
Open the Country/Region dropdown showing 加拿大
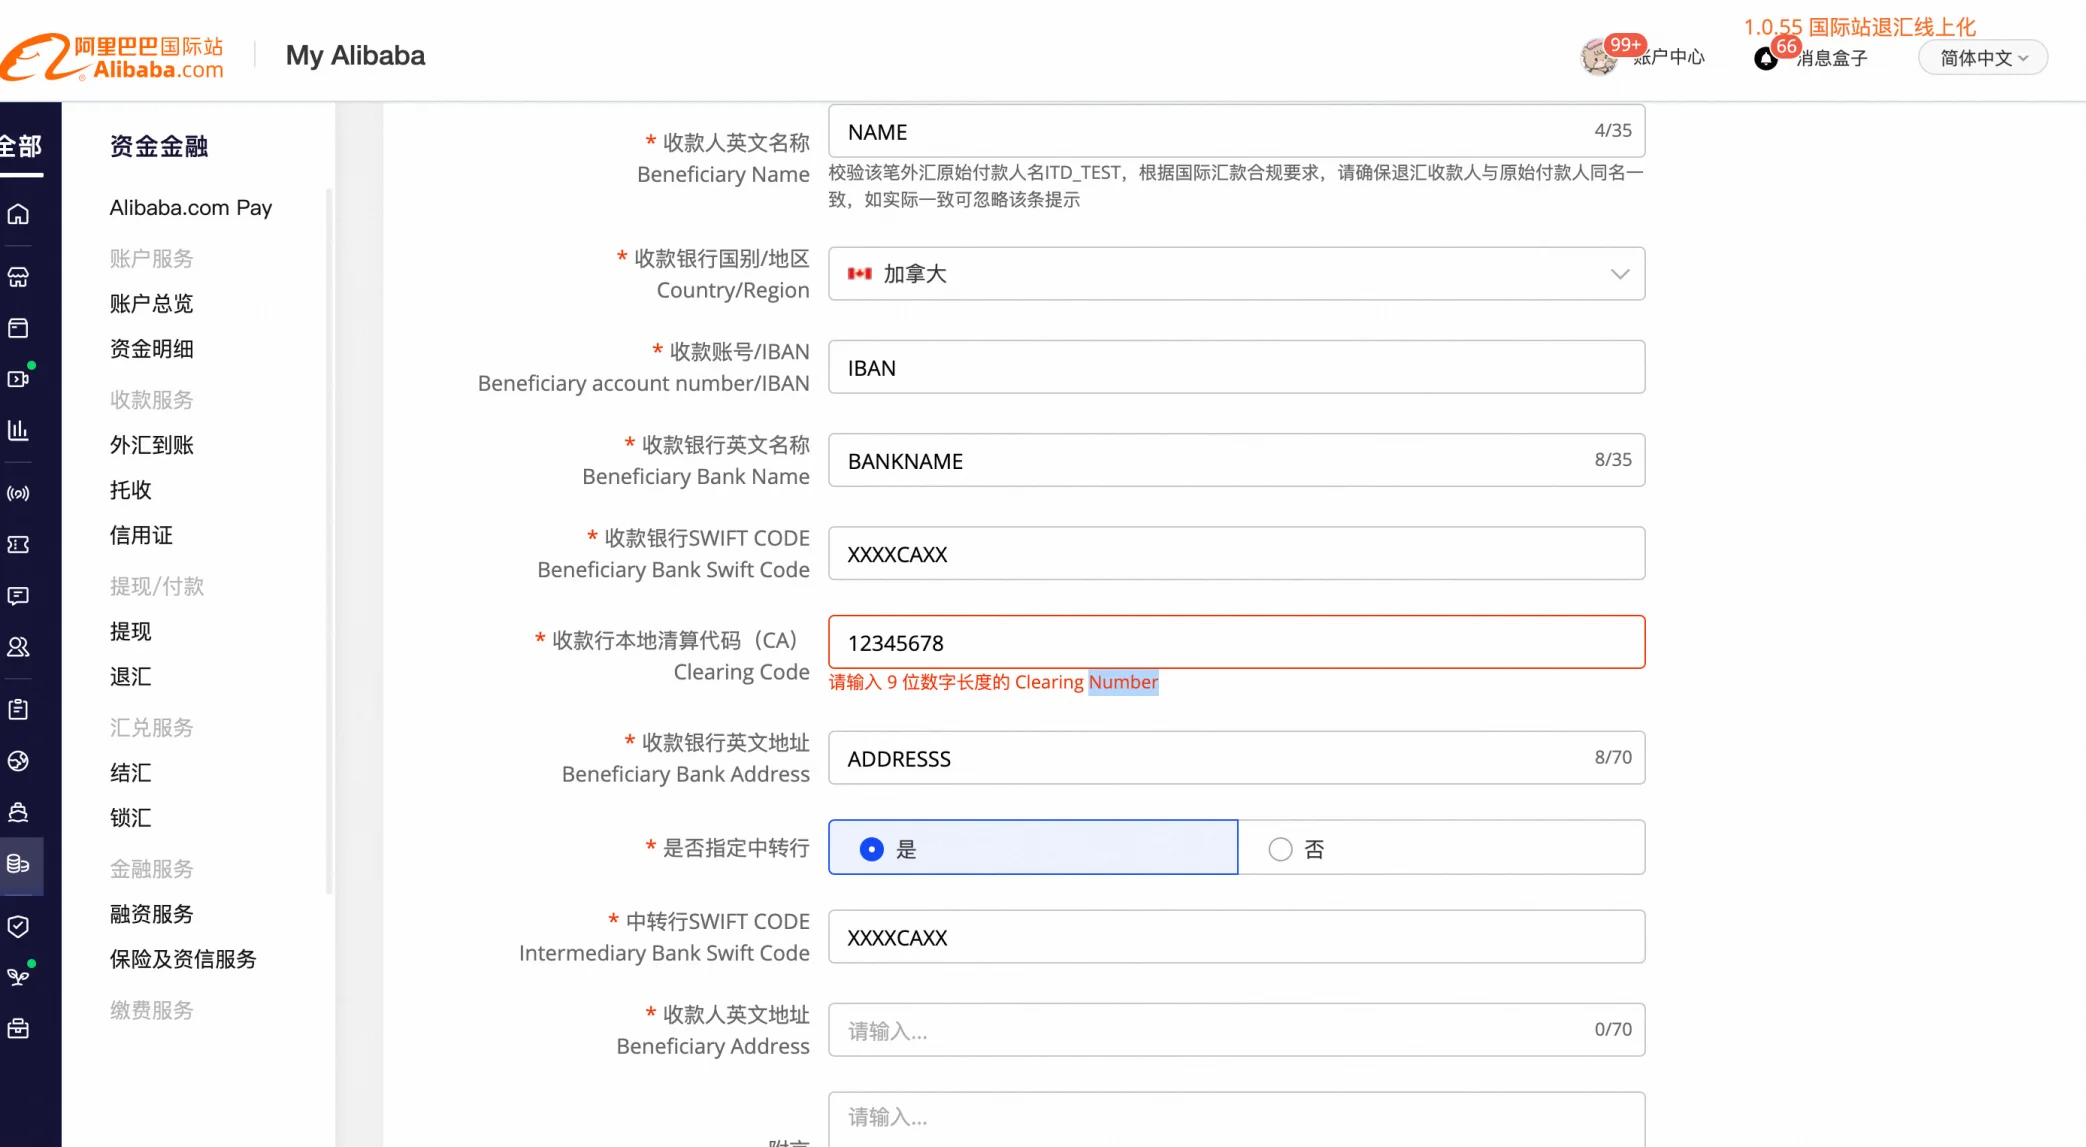point(1236,274)
